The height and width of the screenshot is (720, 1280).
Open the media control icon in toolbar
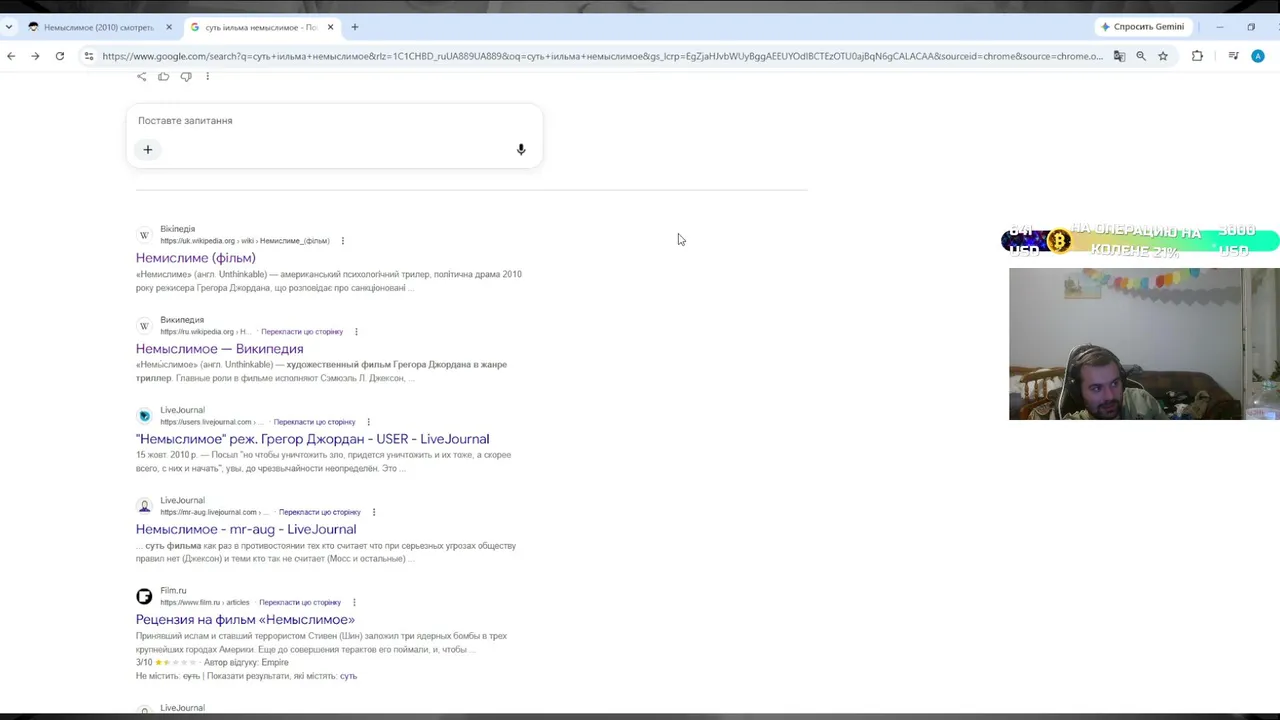(x=1233, y=56)
